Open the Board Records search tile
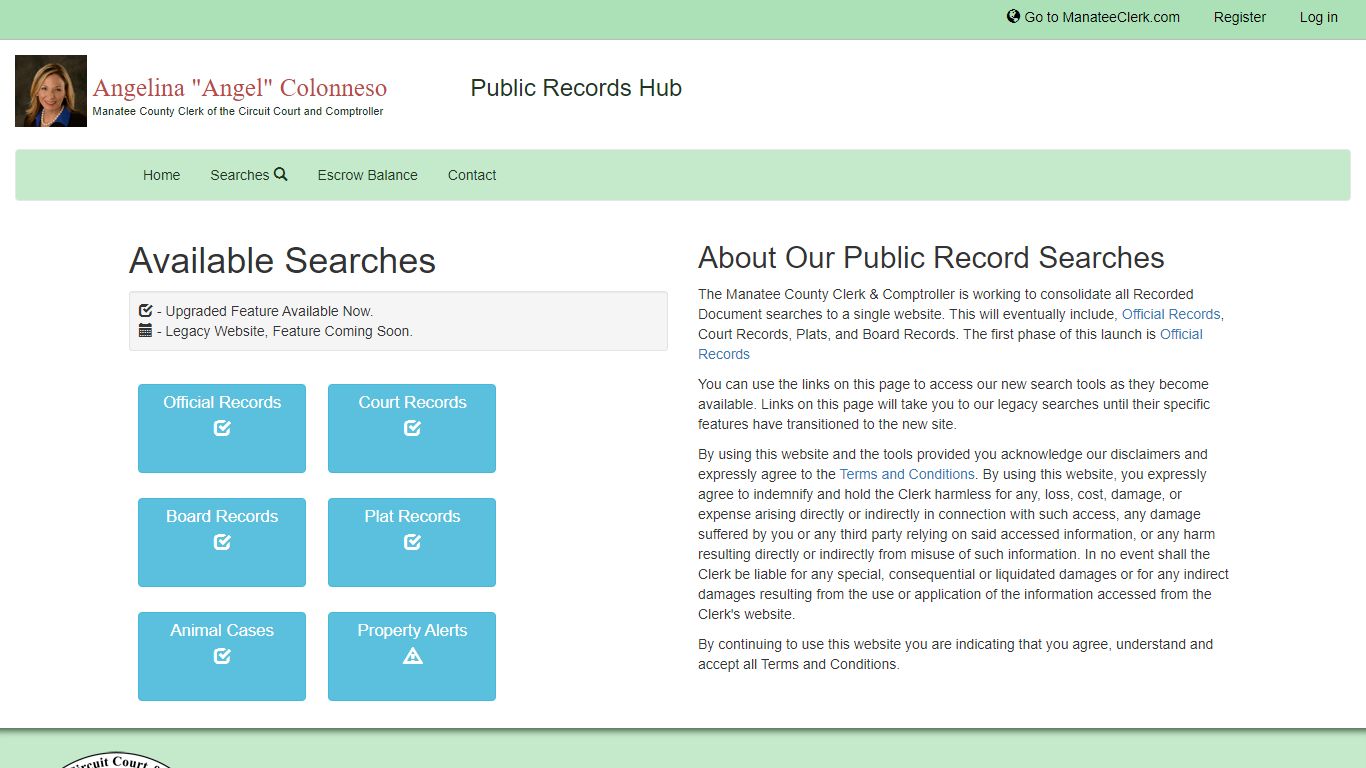 point(222,542)
